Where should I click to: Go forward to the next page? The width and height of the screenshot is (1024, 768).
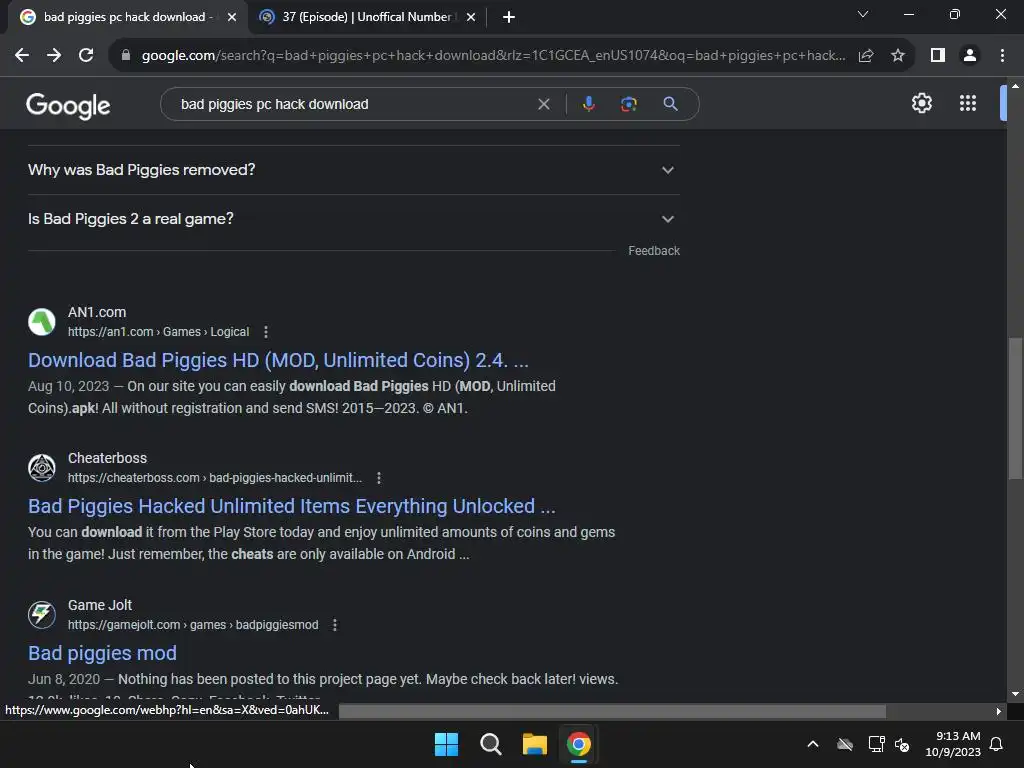coord(54,56)
